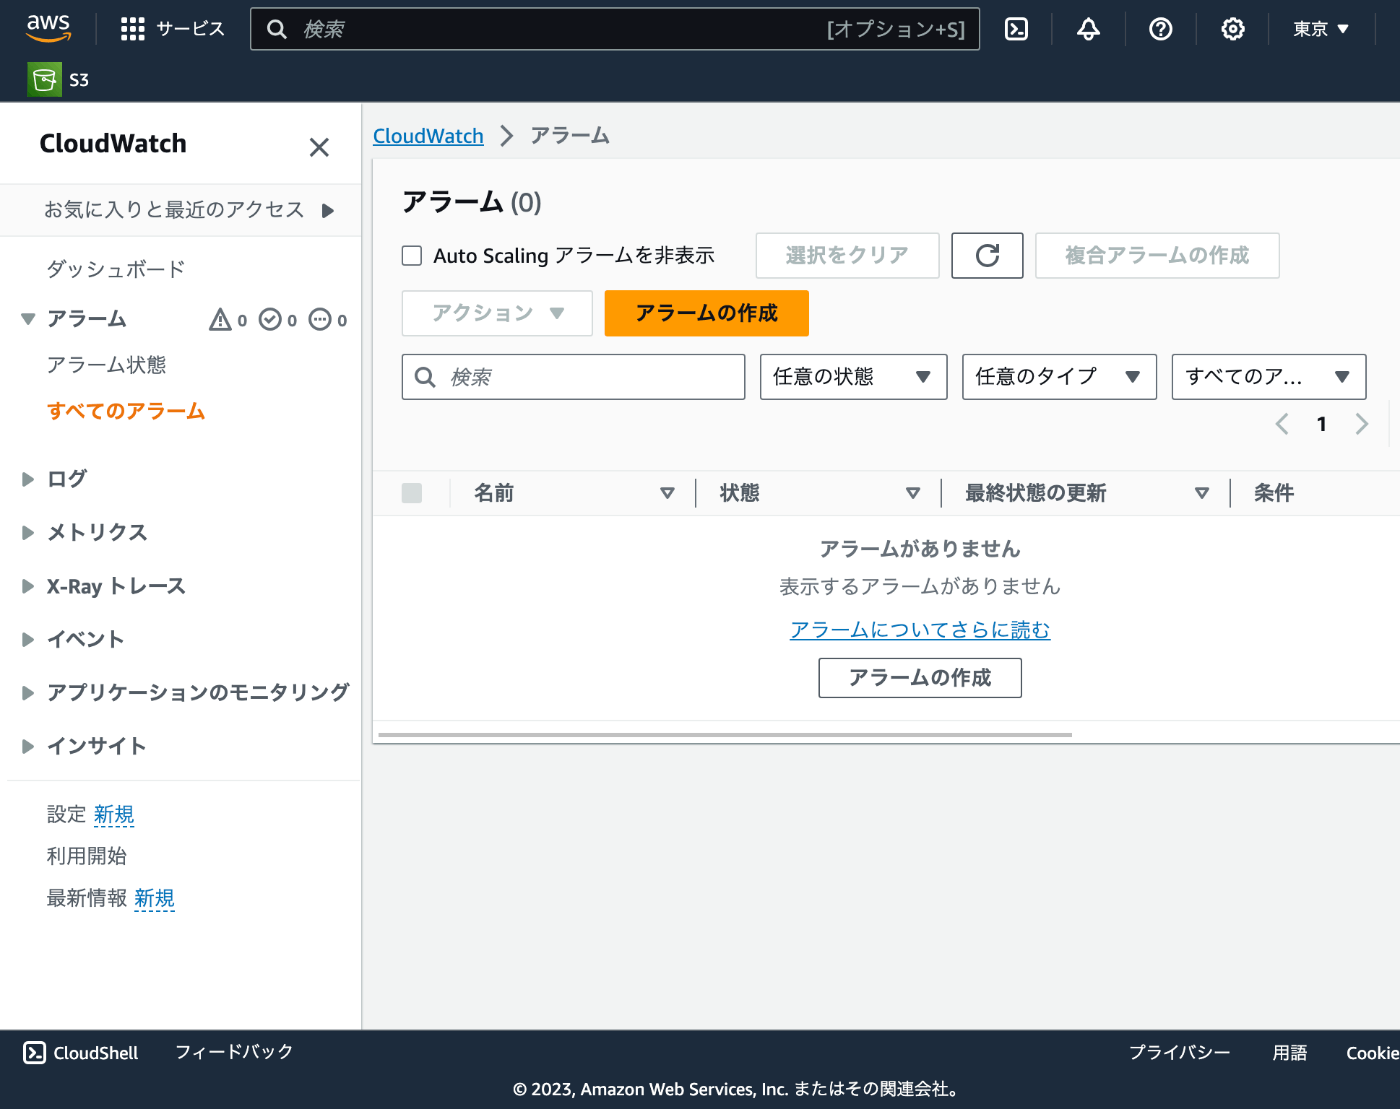Open 設定 in the sidebar
Image resolution: width=1400 pixels, height=1109 pixels.
[66, 815]
